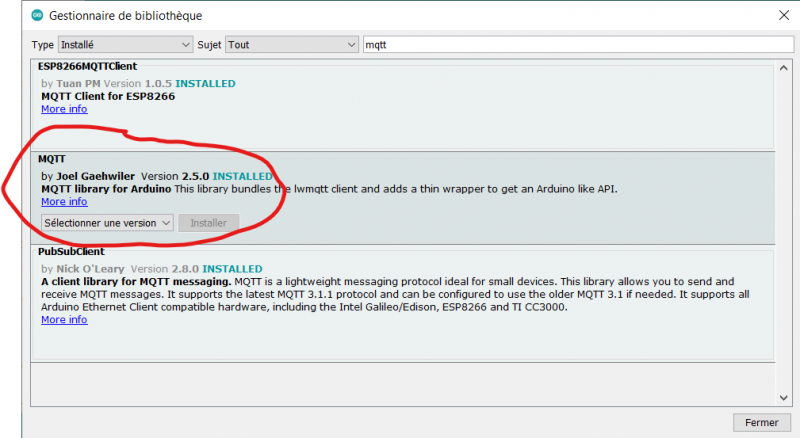
Task: Close the Gestionnaire de bibliothèque dialog
Action: point(784,15)
